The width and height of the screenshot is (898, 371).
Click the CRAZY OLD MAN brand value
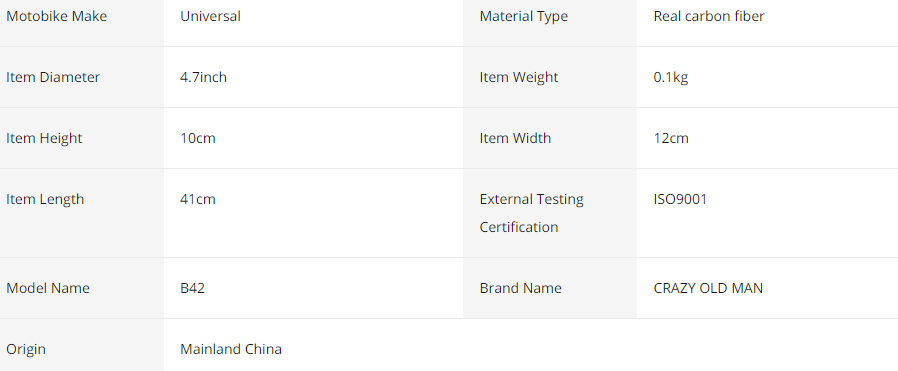708,288
